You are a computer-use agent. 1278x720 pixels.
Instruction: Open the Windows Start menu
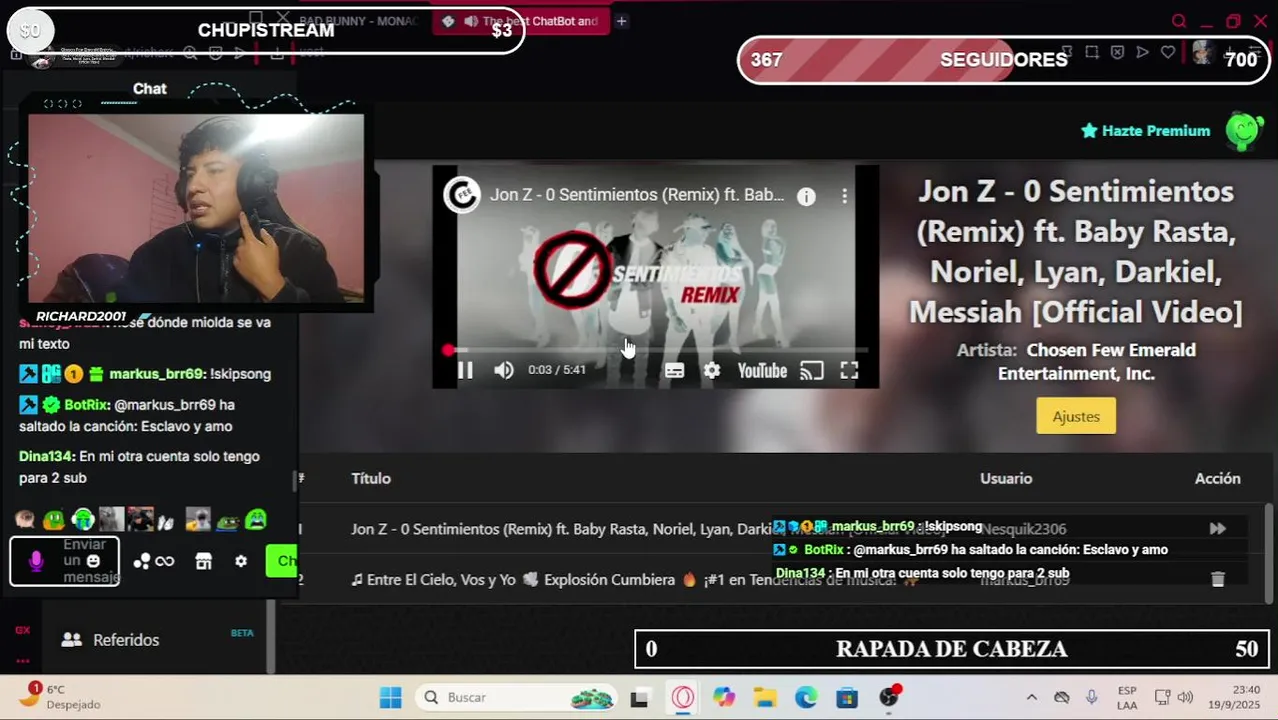point(390,697)
